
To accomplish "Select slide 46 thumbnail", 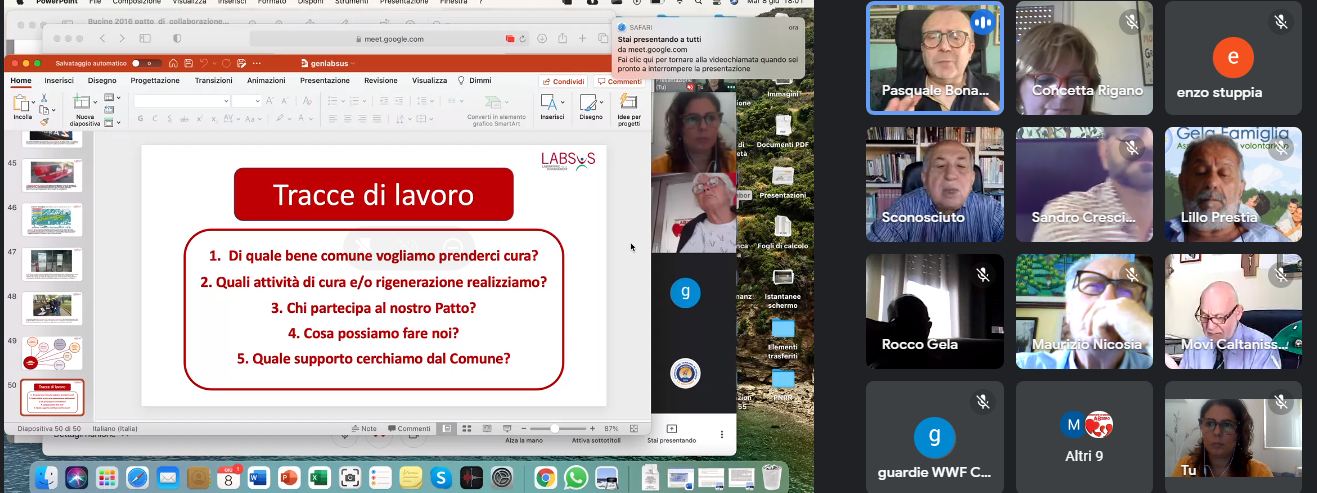I will pyautogui.click(x=51, y=220).
